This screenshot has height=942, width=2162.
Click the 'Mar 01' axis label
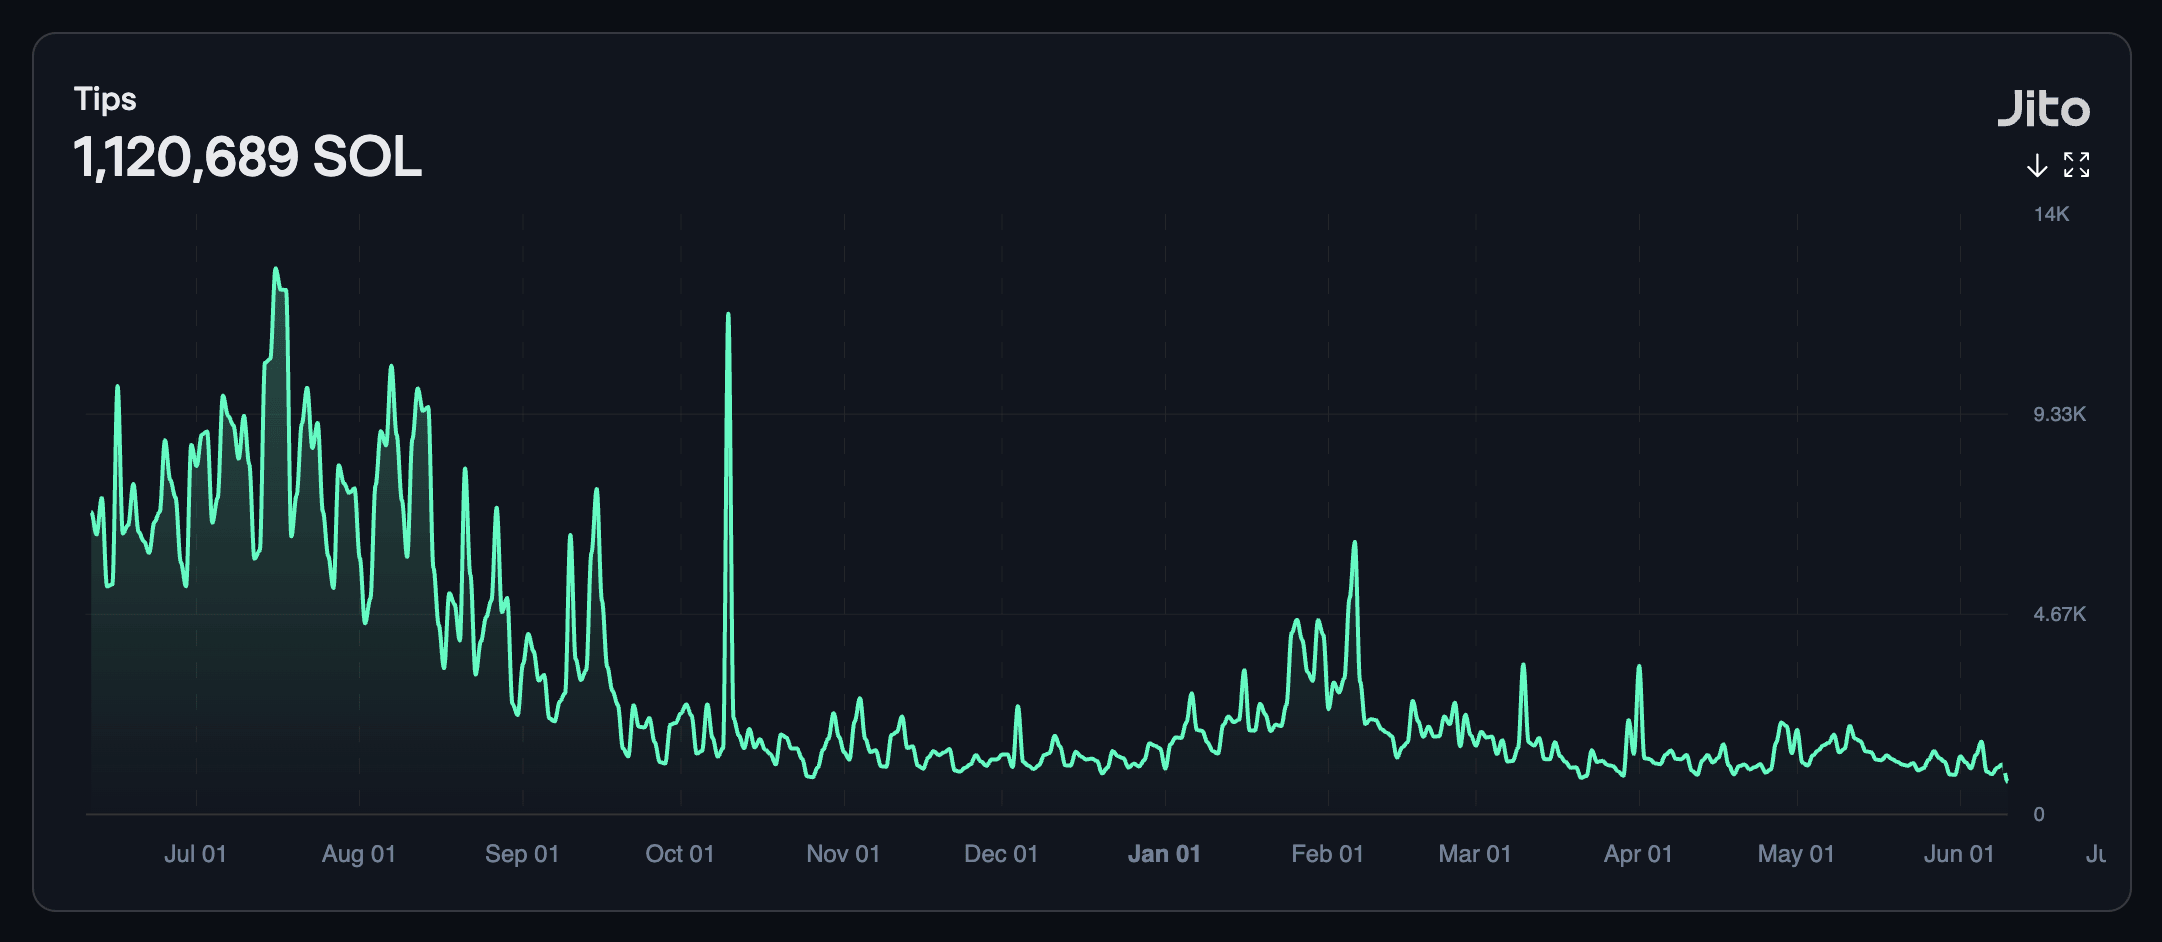click(1475, 854)
